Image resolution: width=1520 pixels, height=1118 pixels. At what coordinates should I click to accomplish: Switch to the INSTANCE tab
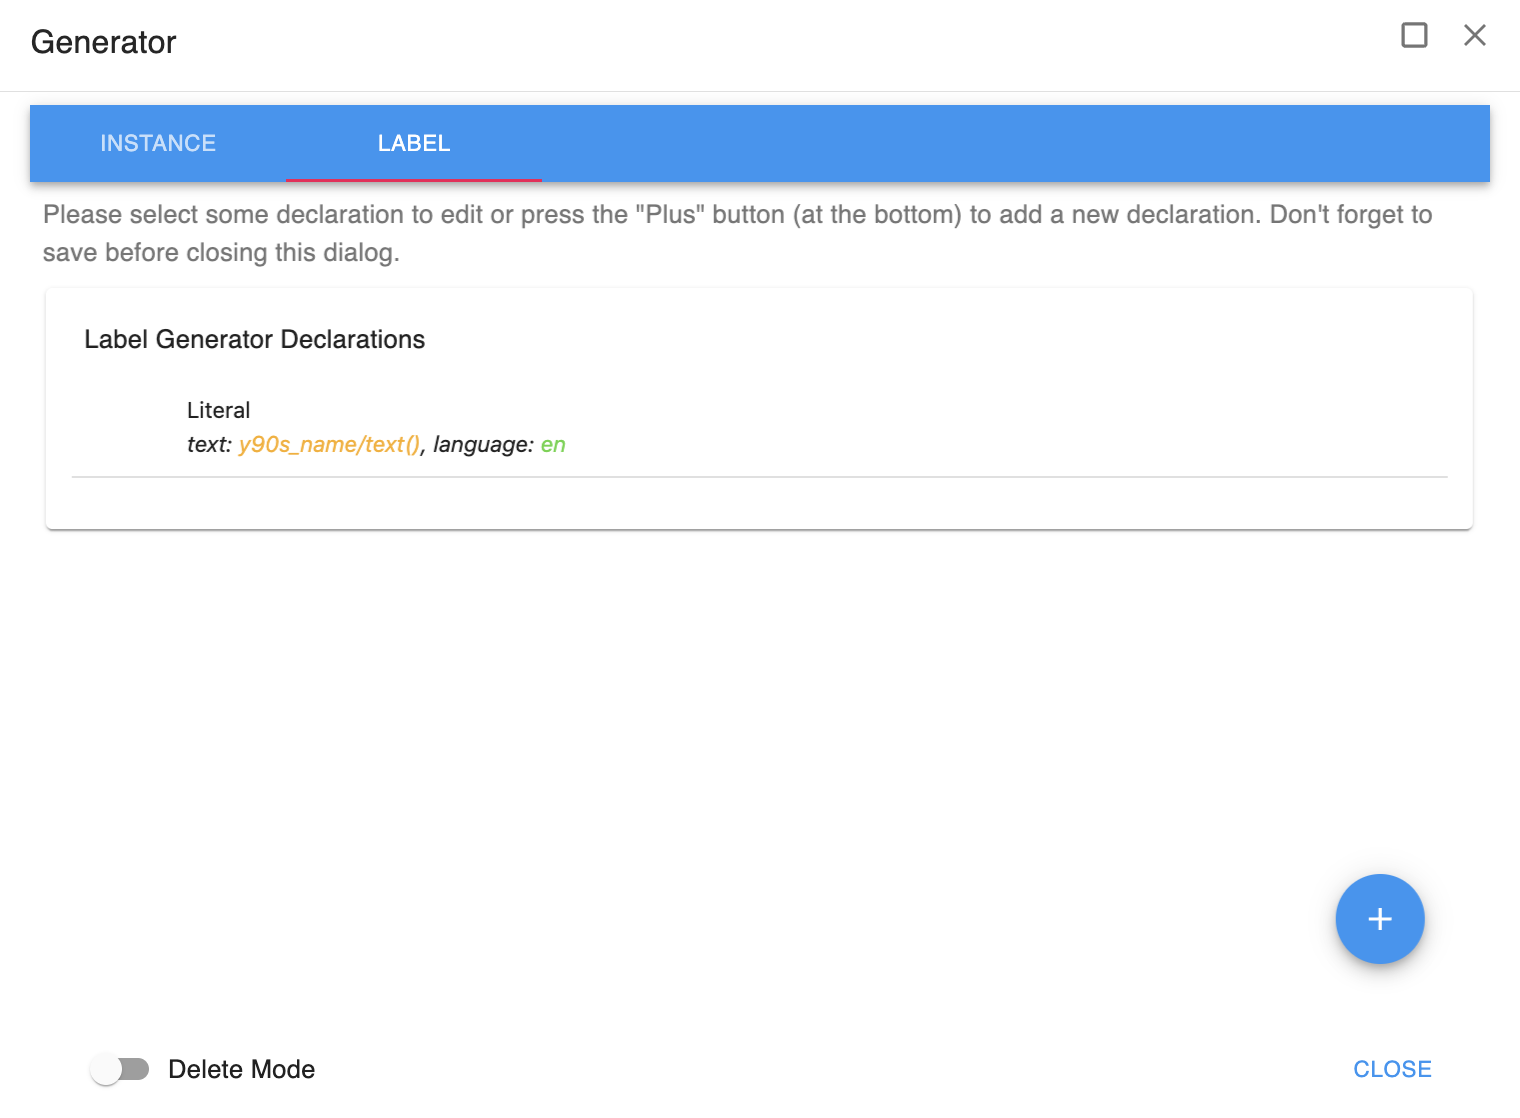[x=158, y=143]
